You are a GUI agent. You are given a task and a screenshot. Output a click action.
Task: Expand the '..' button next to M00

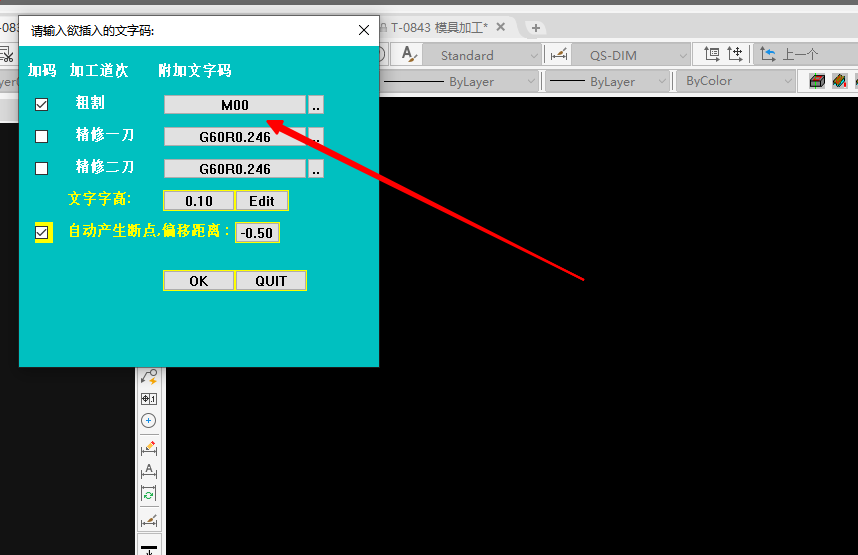[316, 105]
